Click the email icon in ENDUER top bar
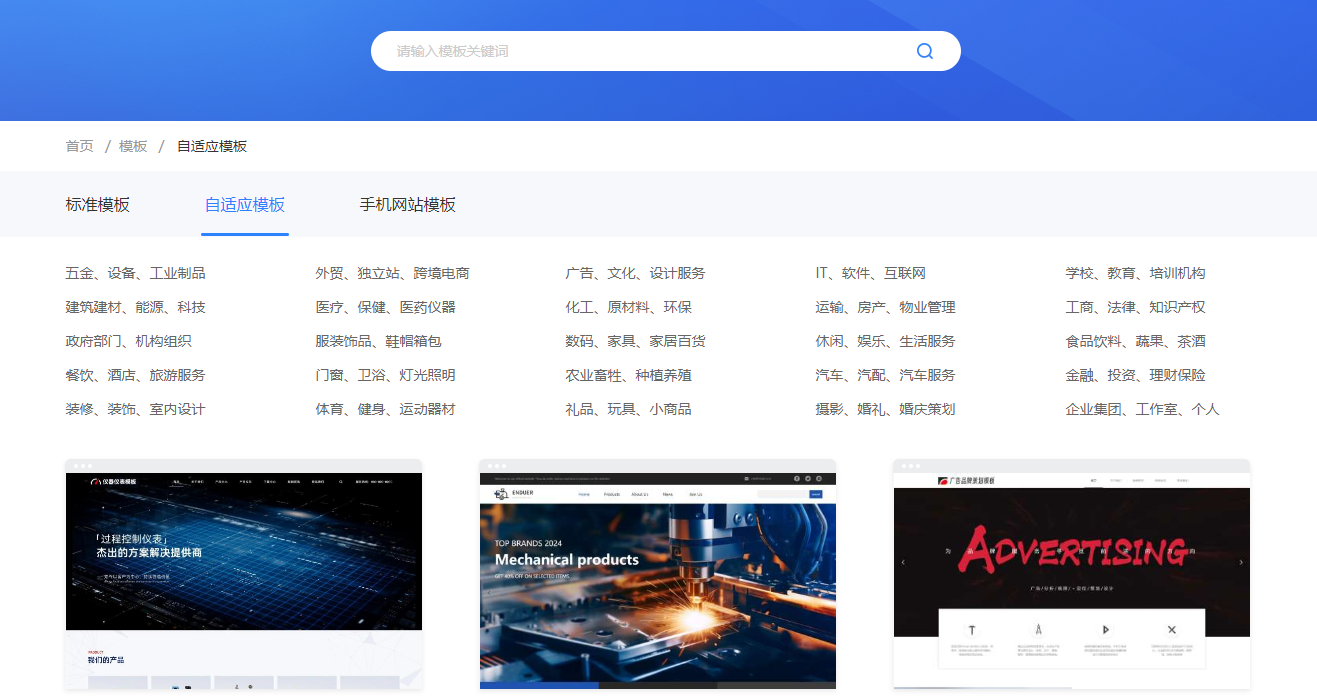Screen dimensions: 1317x700 click(x=747, y=478)
